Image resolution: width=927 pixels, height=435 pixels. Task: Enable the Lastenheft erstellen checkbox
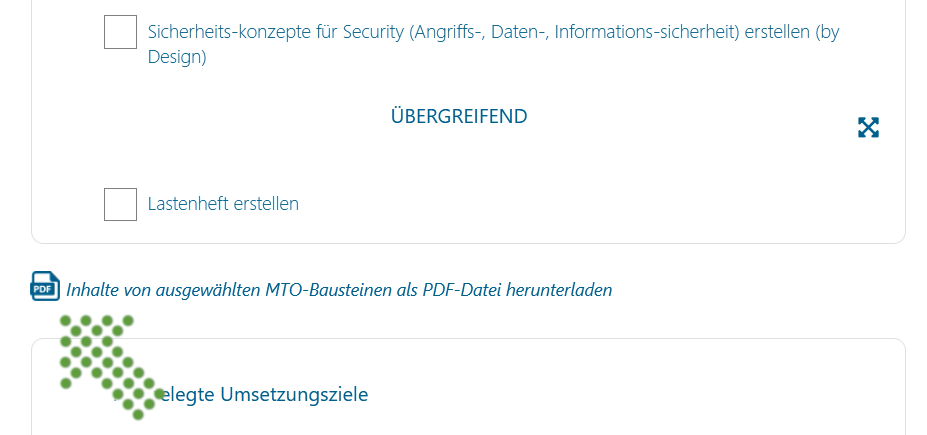tap(121, 204)
